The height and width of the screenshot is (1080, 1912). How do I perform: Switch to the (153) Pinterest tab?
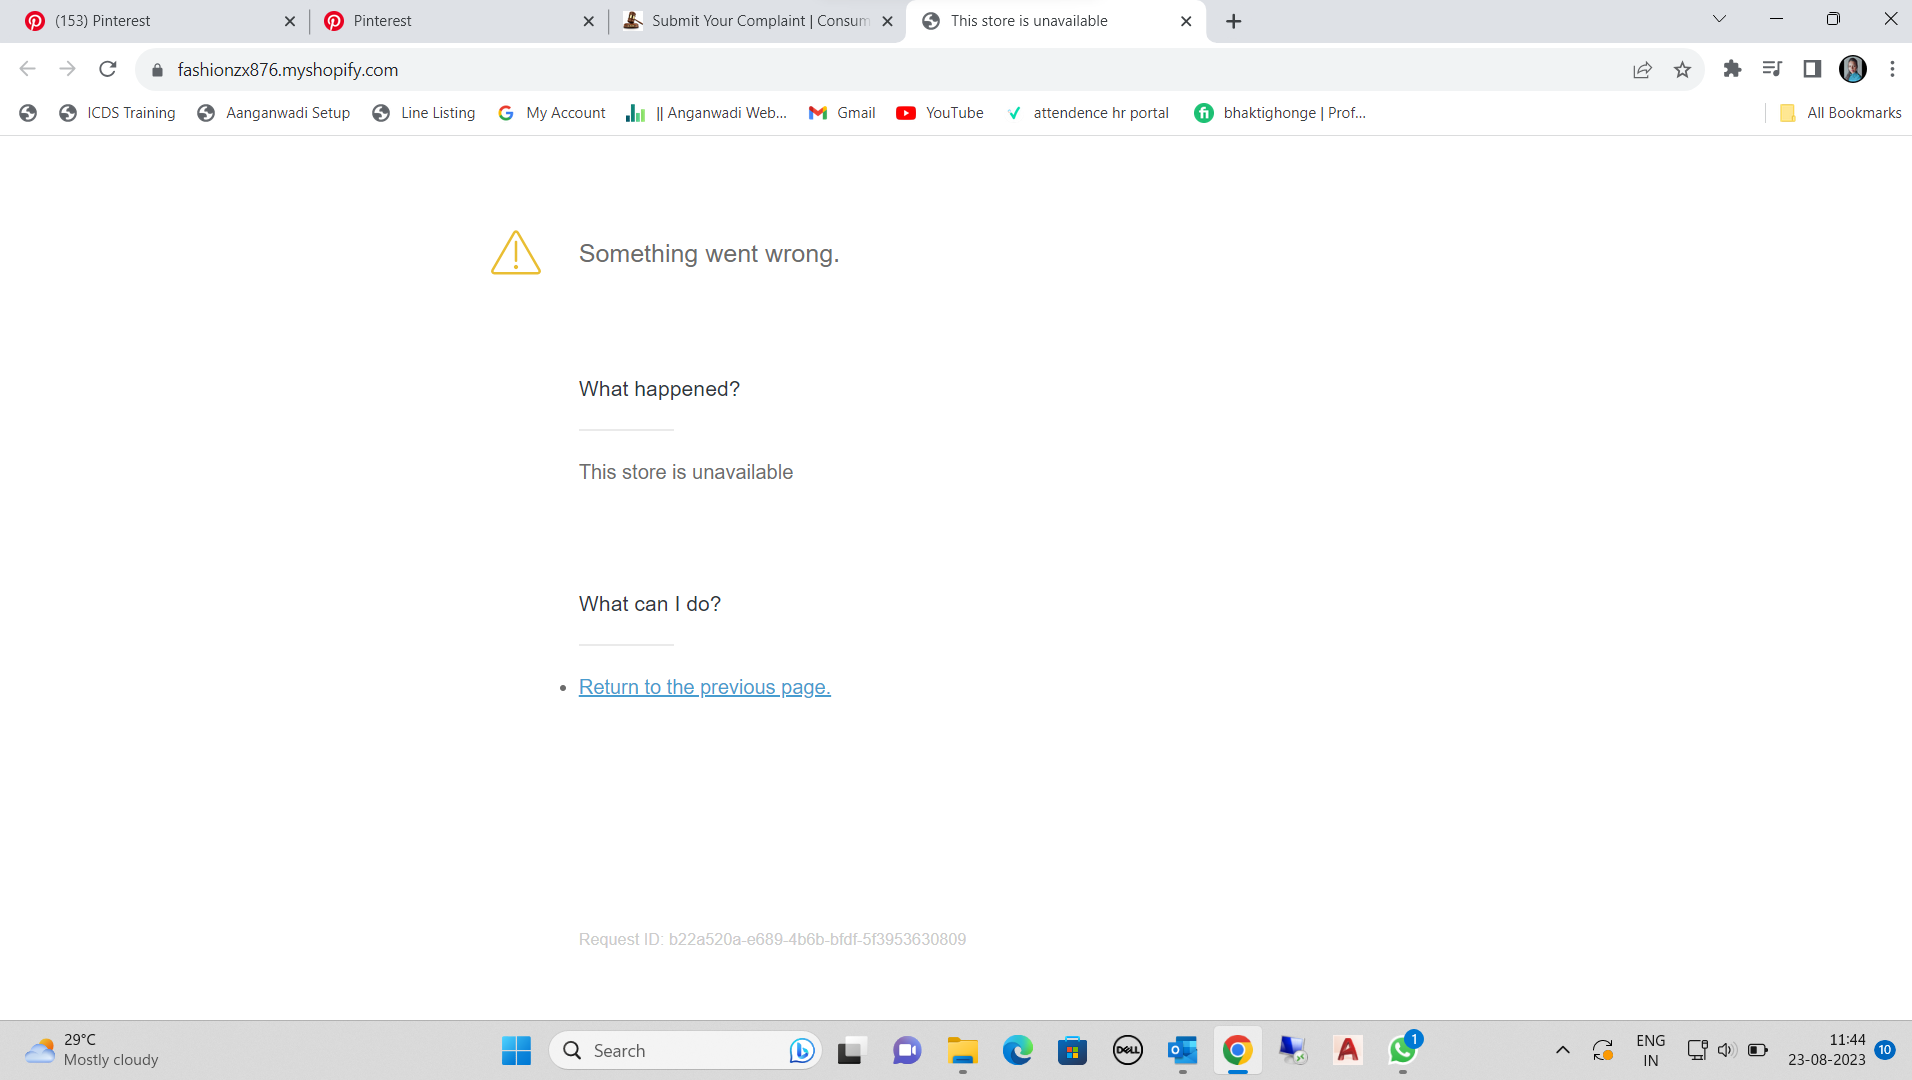[150, 21]
